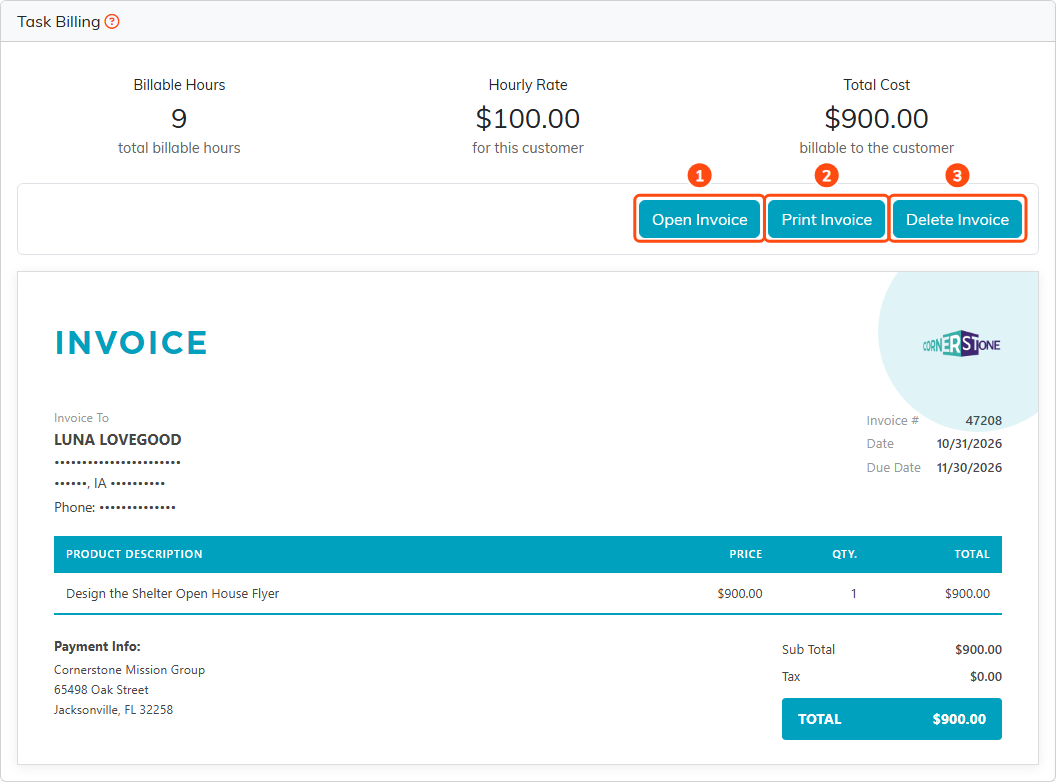Click the INVOICE heading
The height and width of the screenshot is (782, 1056).
(131, 342)
